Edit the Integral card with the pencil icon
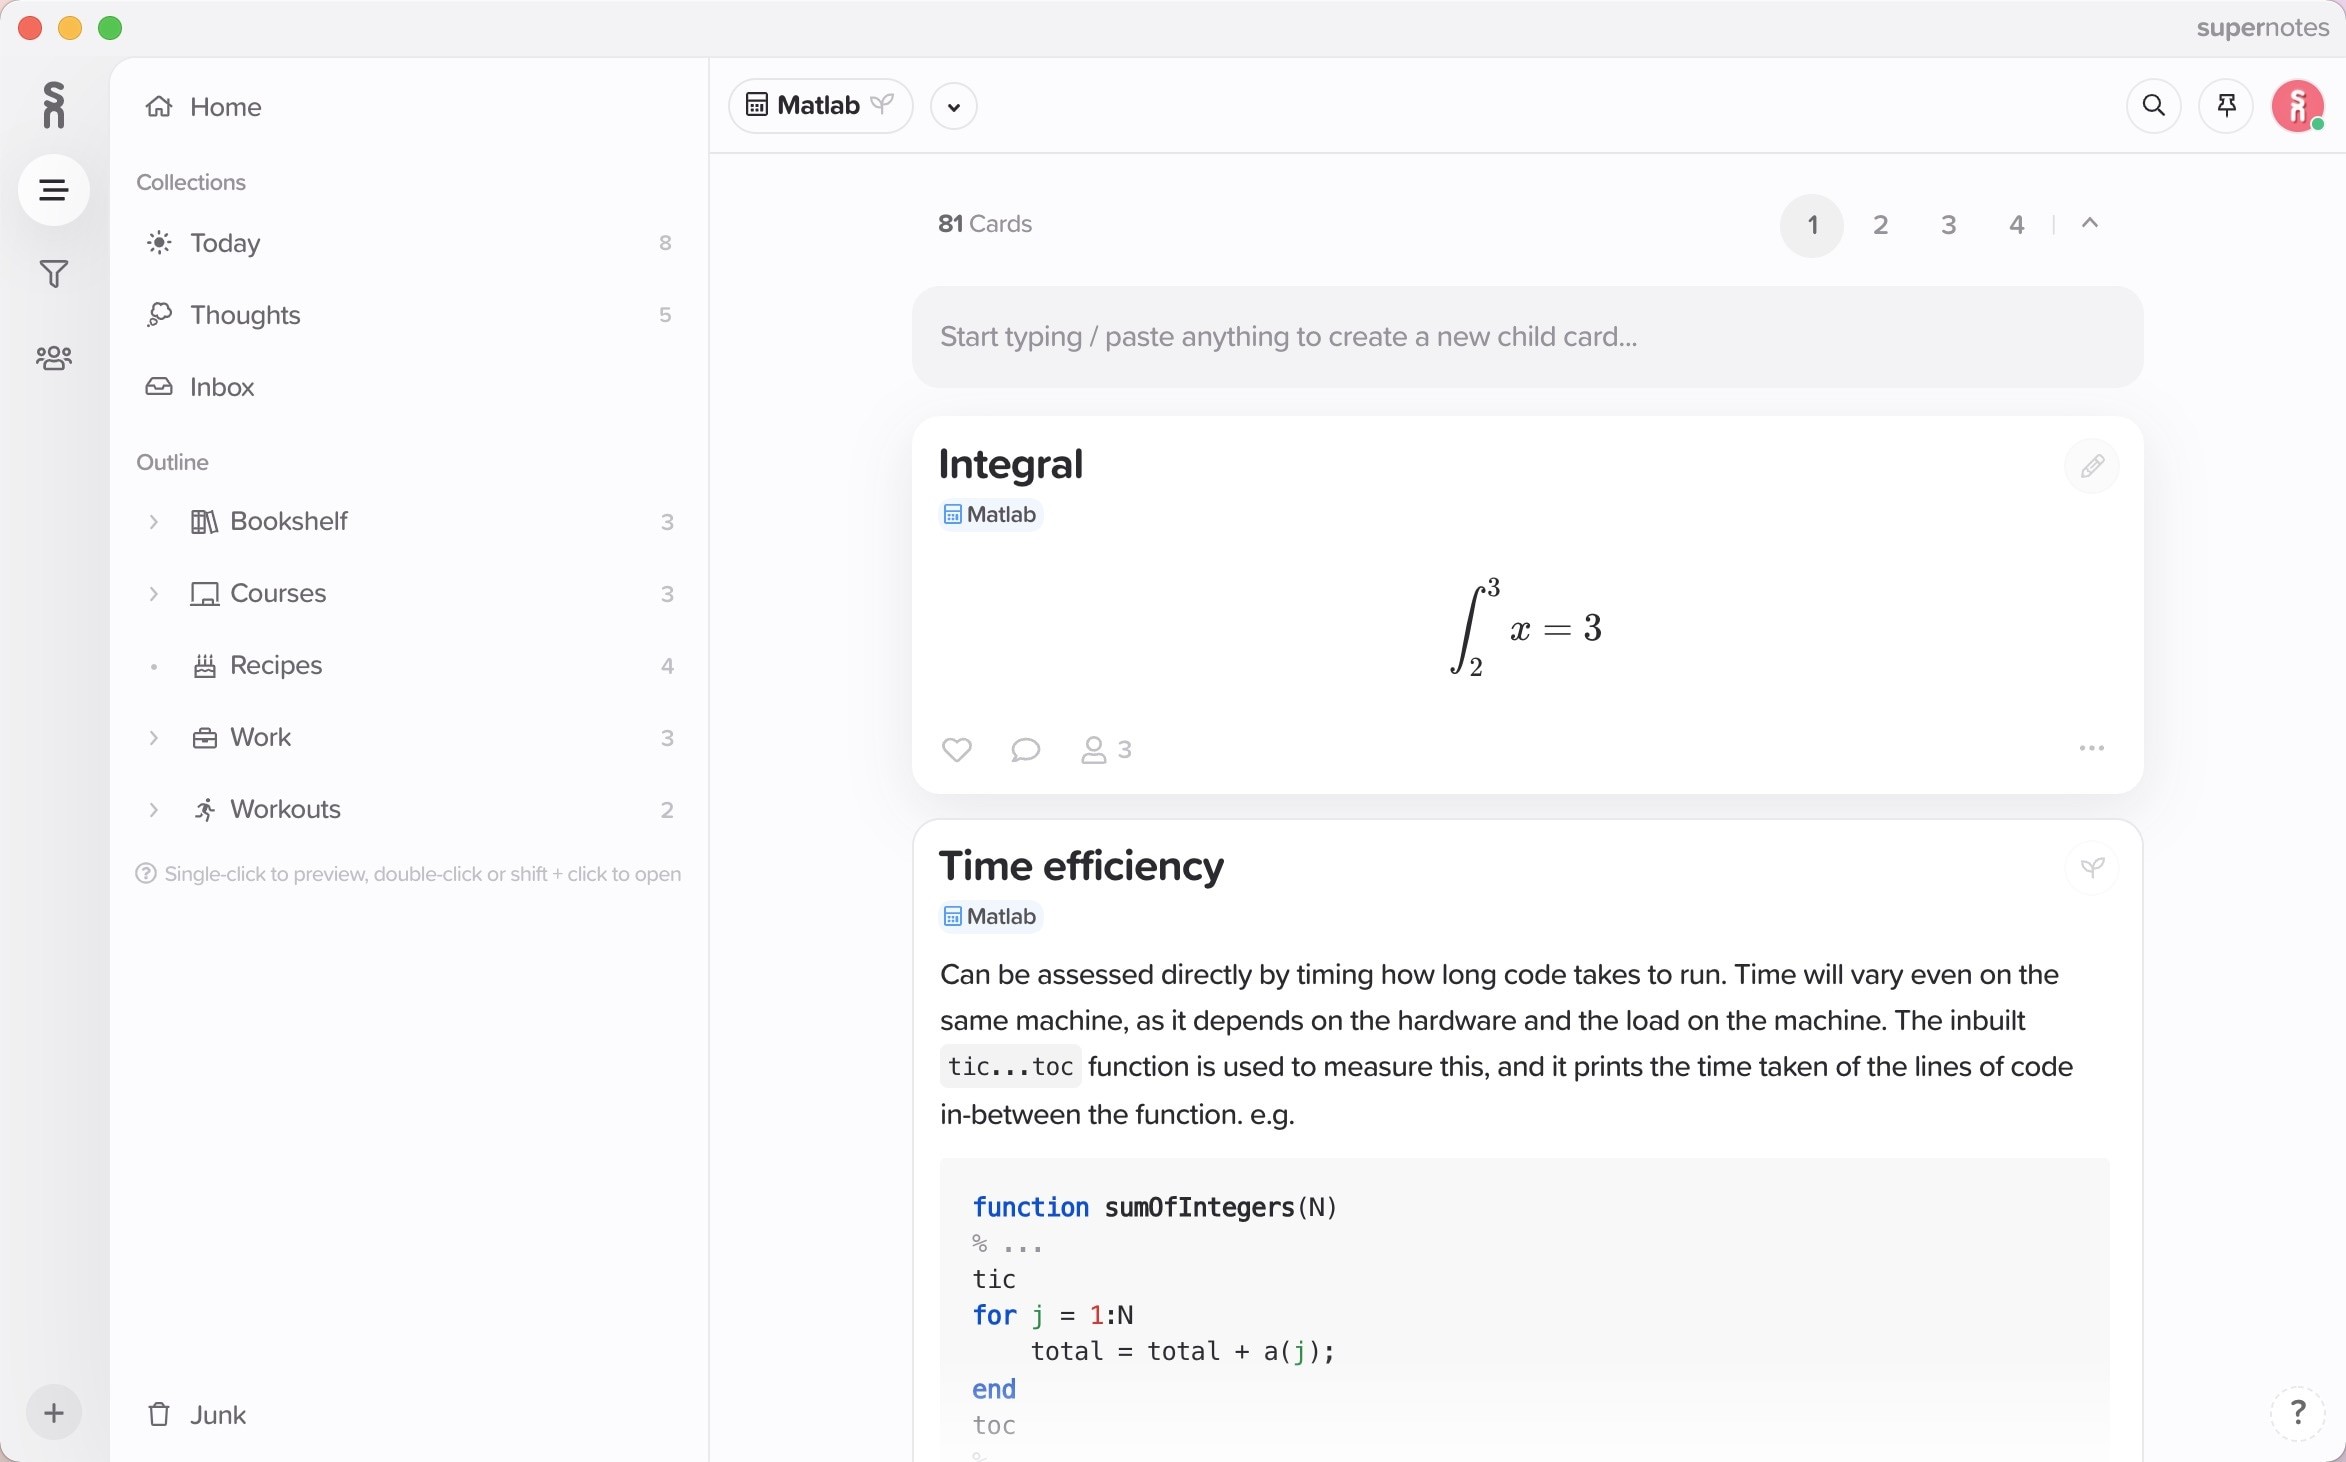This screenshot has width=2346, height=1462. tap(2093, 465)
